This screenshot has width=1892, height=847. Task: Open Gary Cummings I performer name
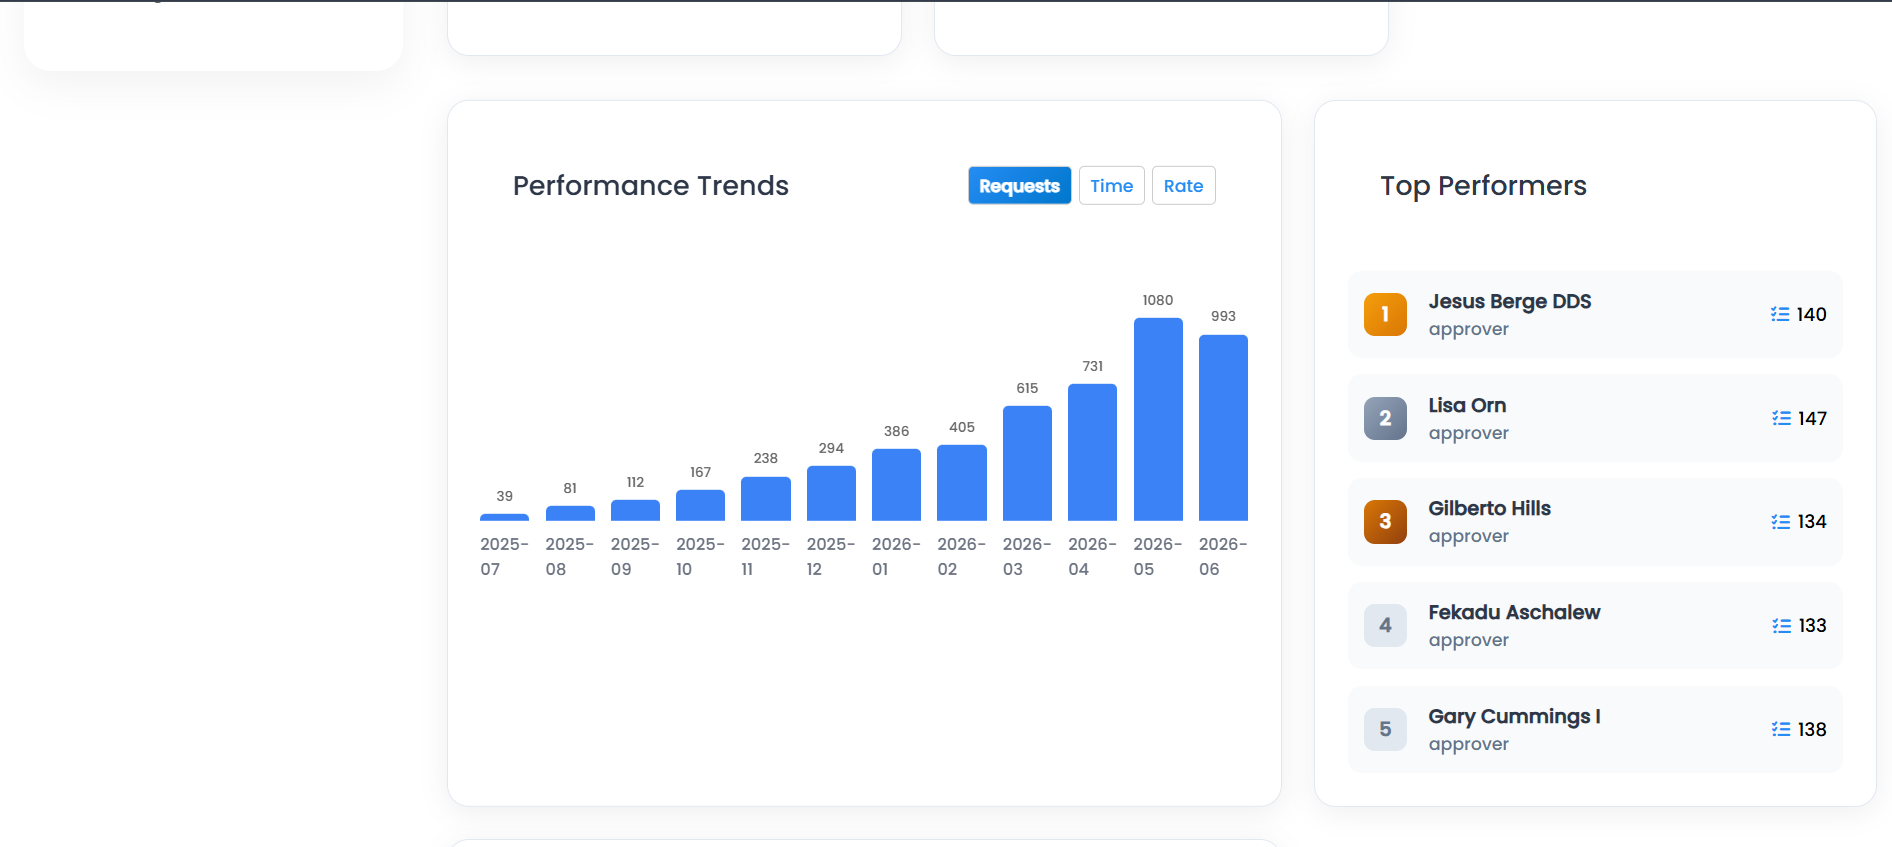click(x=1514, y=716)
